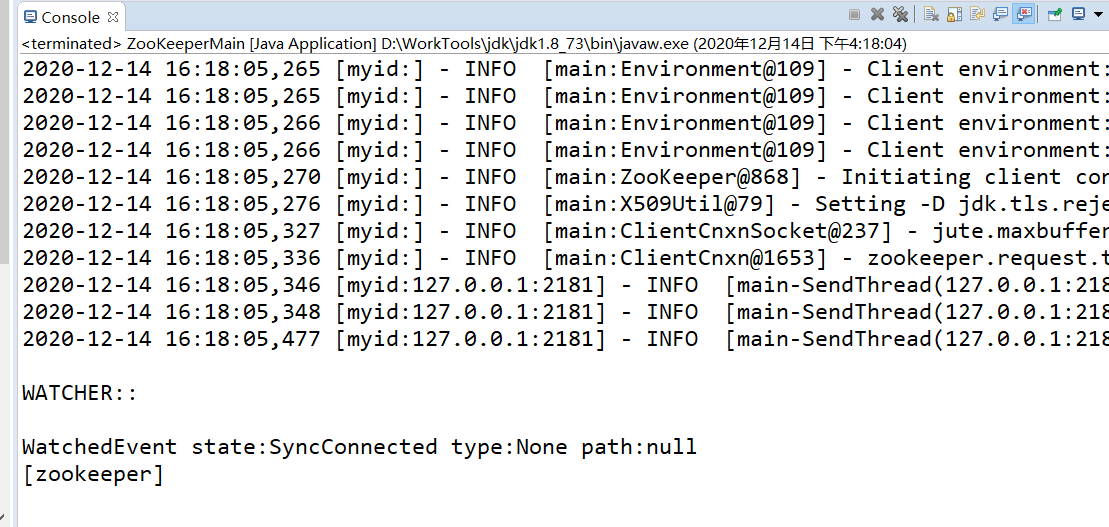
Task: Pin the console with the pushpin icon
Action: point(1055,14)
